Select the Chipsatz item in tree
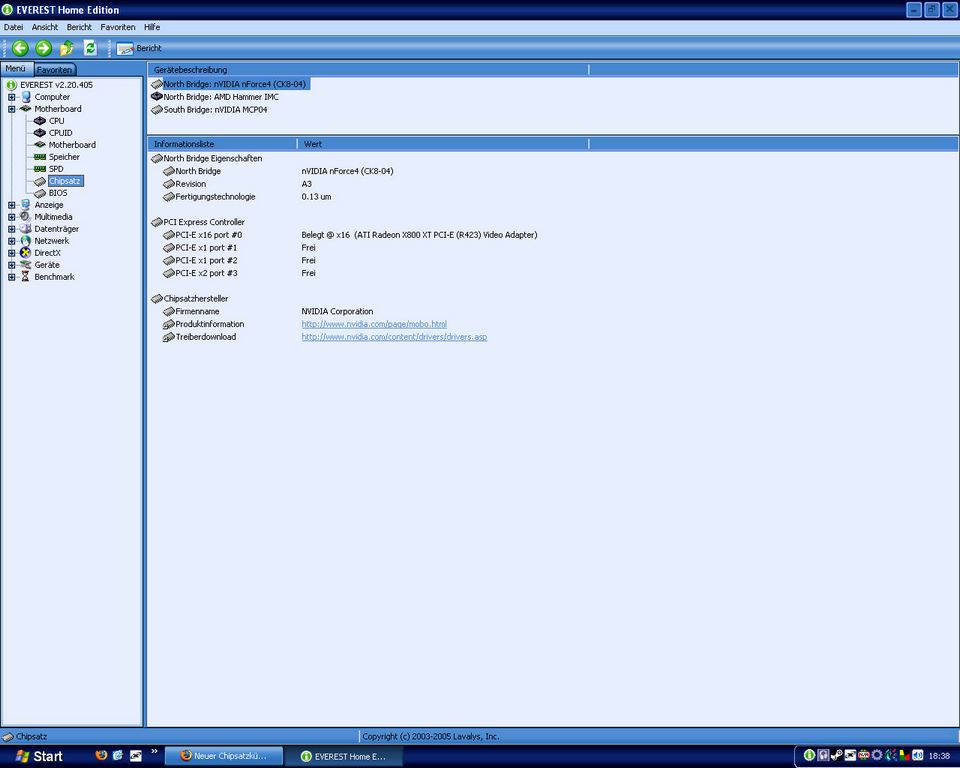The width and height of the screenshot is (960, 768). [65, 181]
